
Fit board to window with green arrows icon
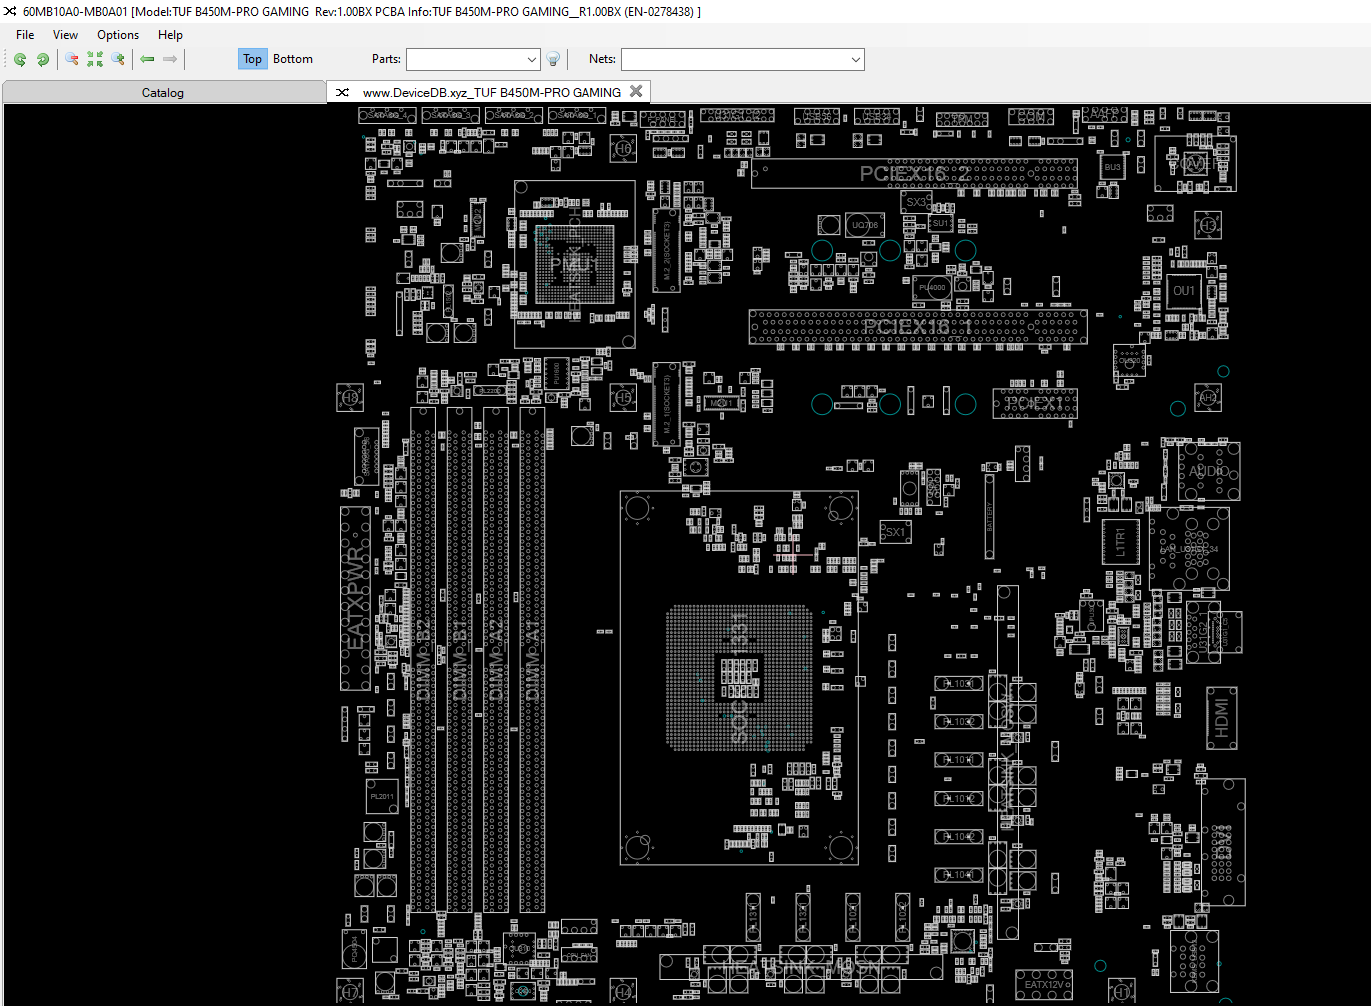pos(95,59)
